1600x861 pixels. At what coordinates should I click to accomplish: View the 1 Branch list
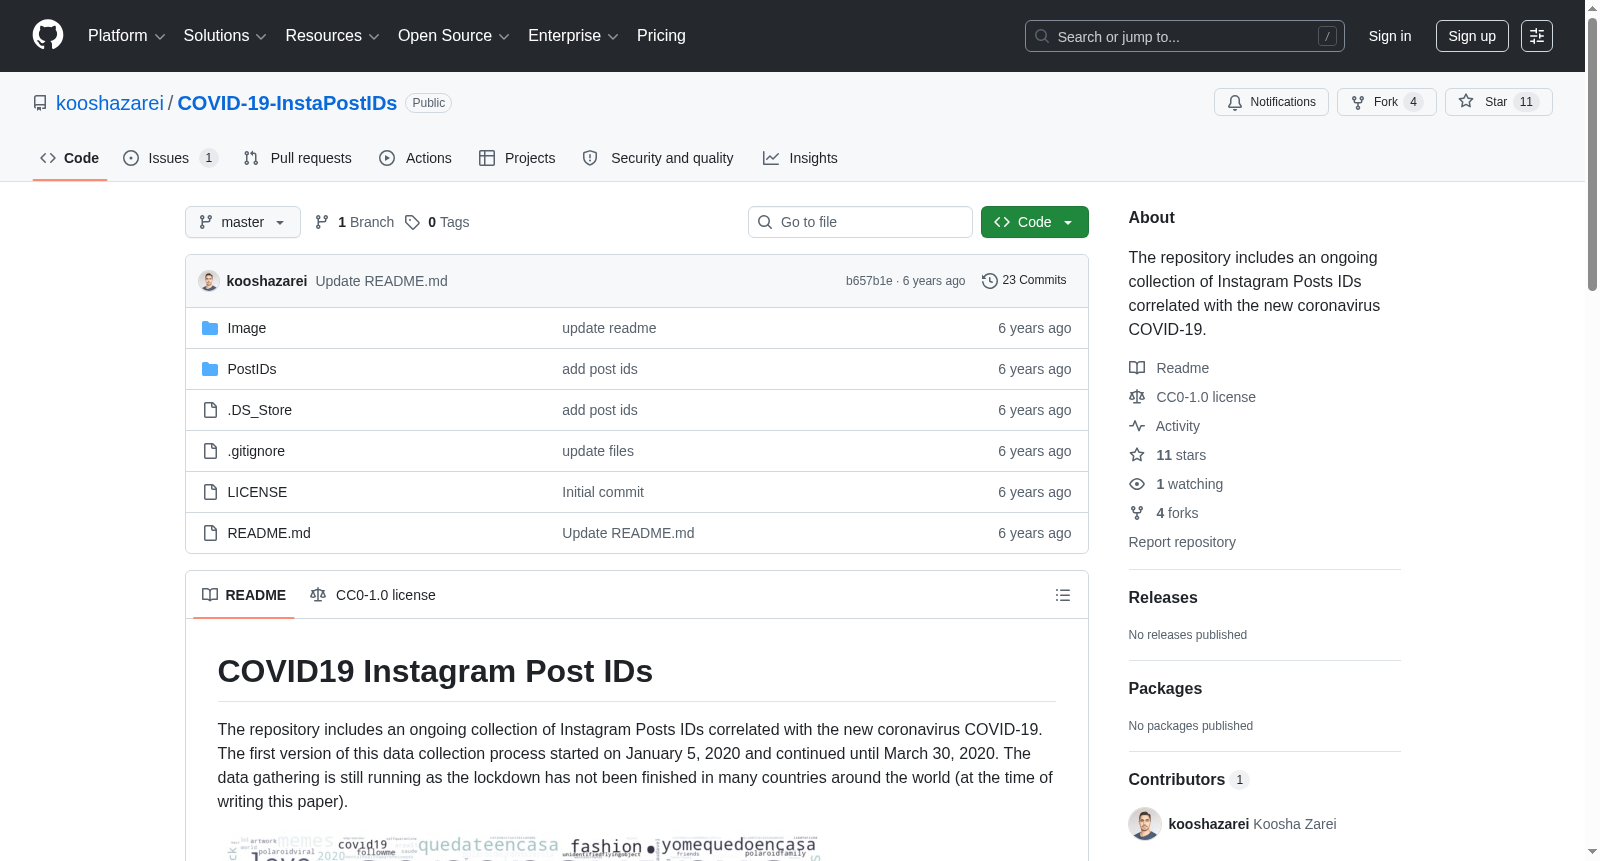tap(355, 222)
